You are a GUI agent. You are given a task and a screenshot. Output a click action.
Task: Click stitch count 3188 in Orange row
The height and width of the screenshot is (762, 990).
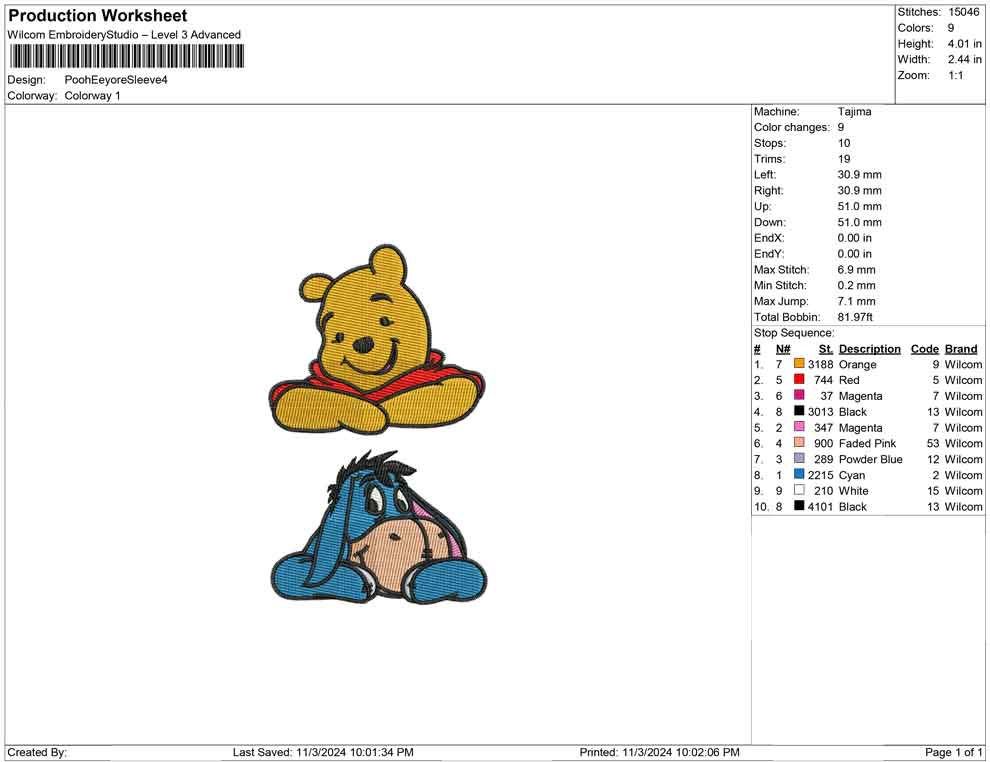[x=820, y=364]
